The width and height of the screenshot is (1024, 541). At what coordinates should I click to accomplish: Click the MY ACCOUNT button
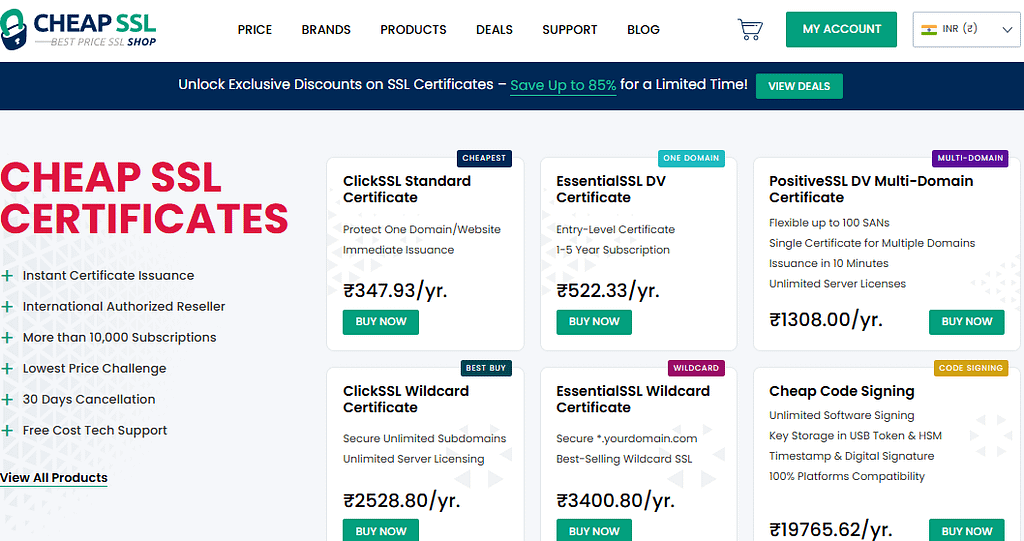pos(841,29)
